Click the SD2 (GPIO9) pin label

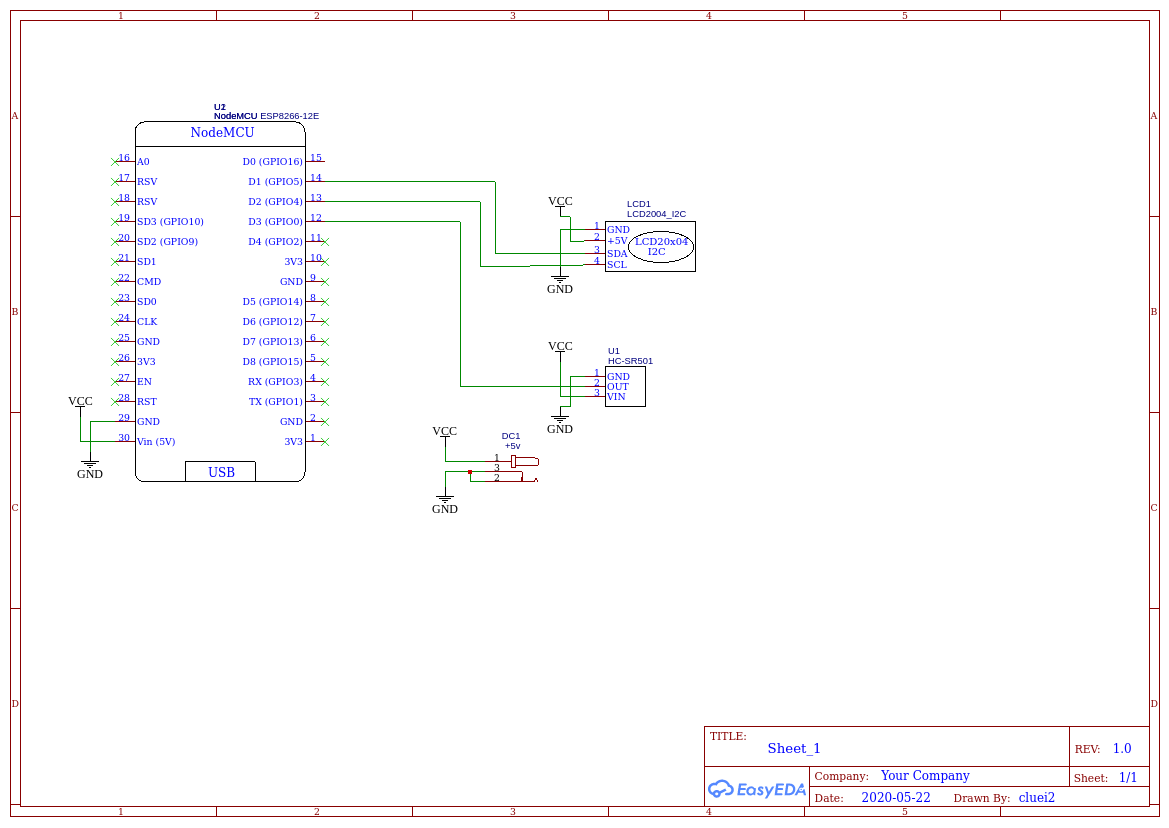(x=167, y=242)
